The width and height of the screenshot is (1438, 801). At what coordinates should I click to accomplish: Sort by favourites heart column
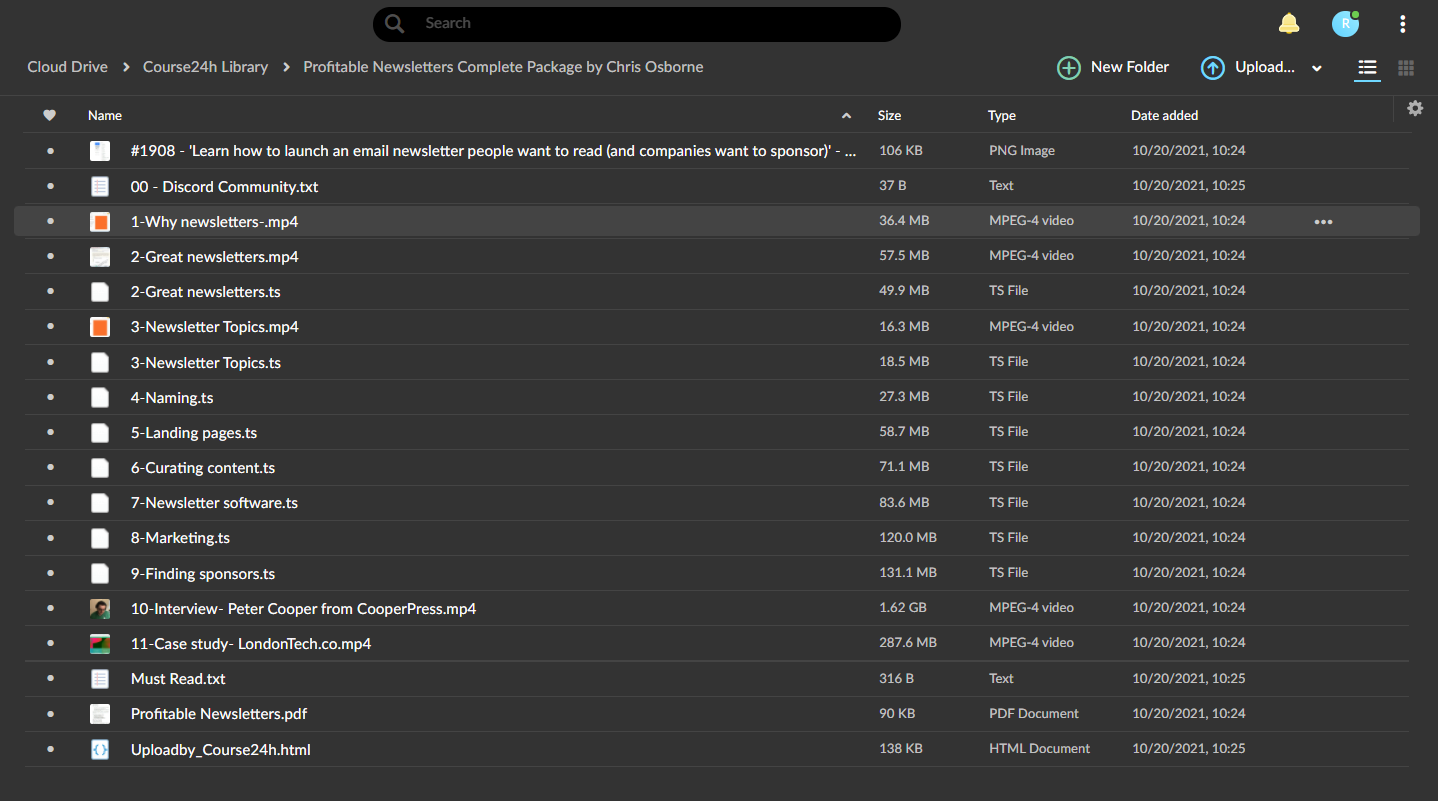pos(50,115)
